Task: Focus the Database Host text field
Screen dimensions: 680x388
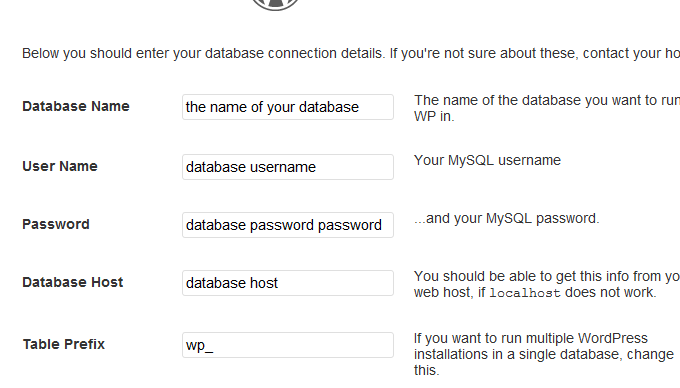Action: click(x=288, y=283)
